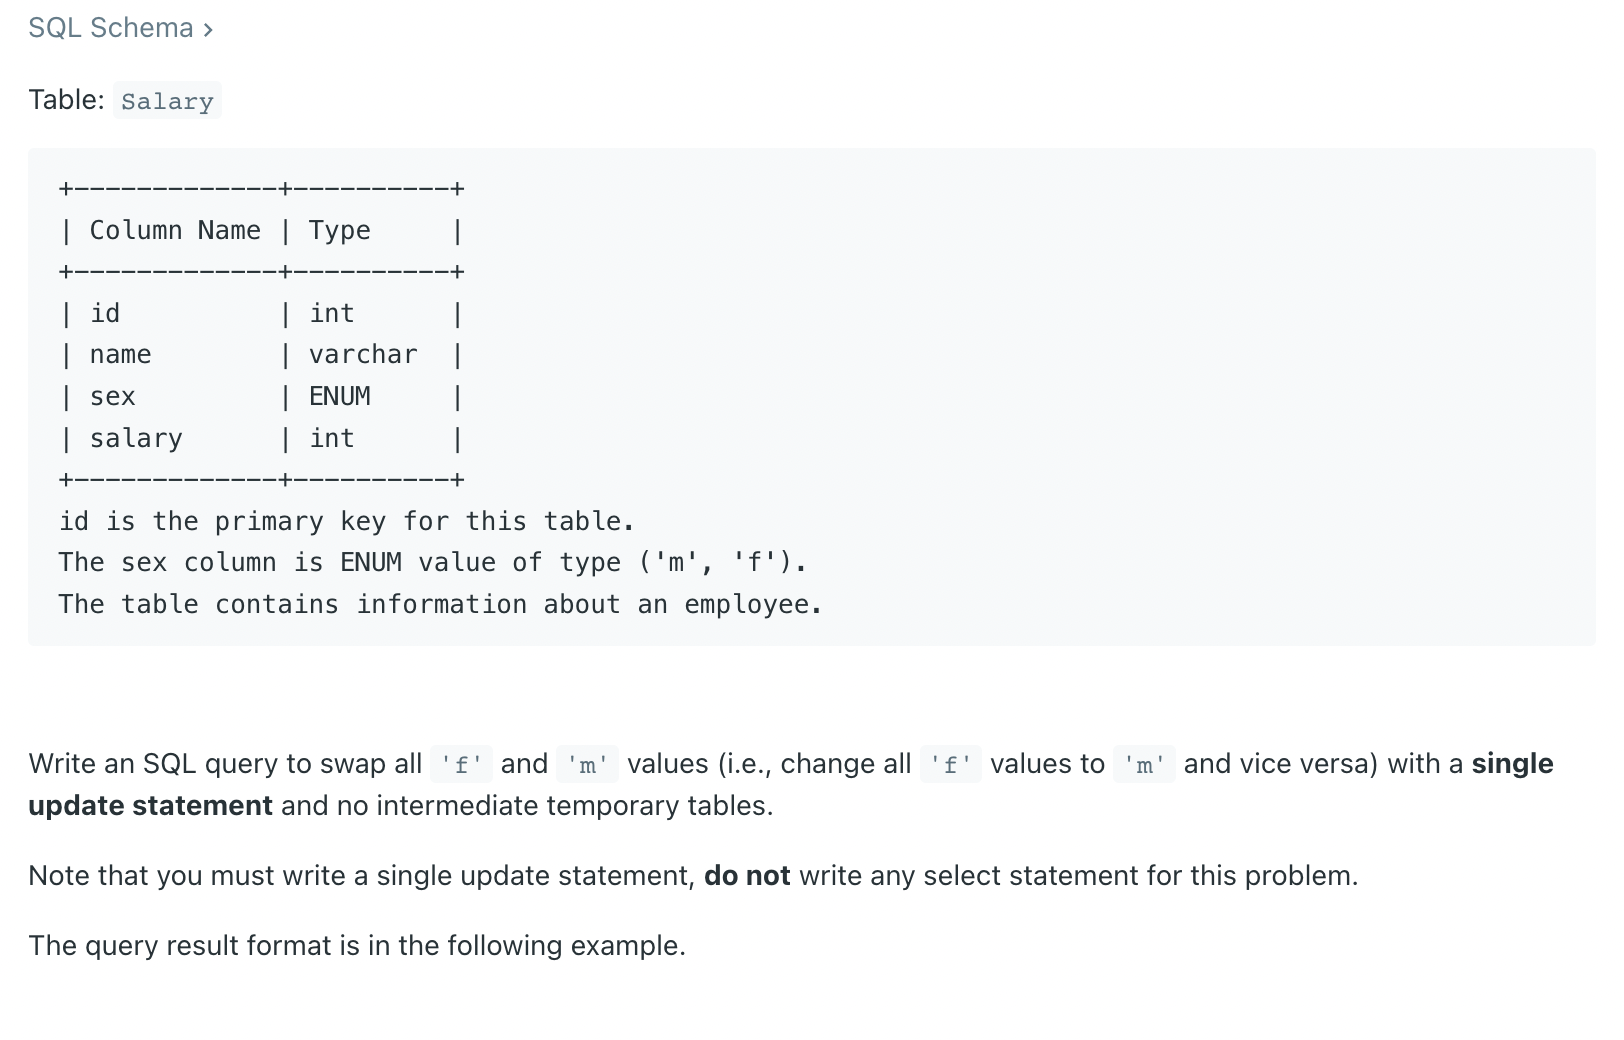Click the 'm' code tag after values to
This screenshot has width=1624, height=1040.
(x=1144, y=765)
